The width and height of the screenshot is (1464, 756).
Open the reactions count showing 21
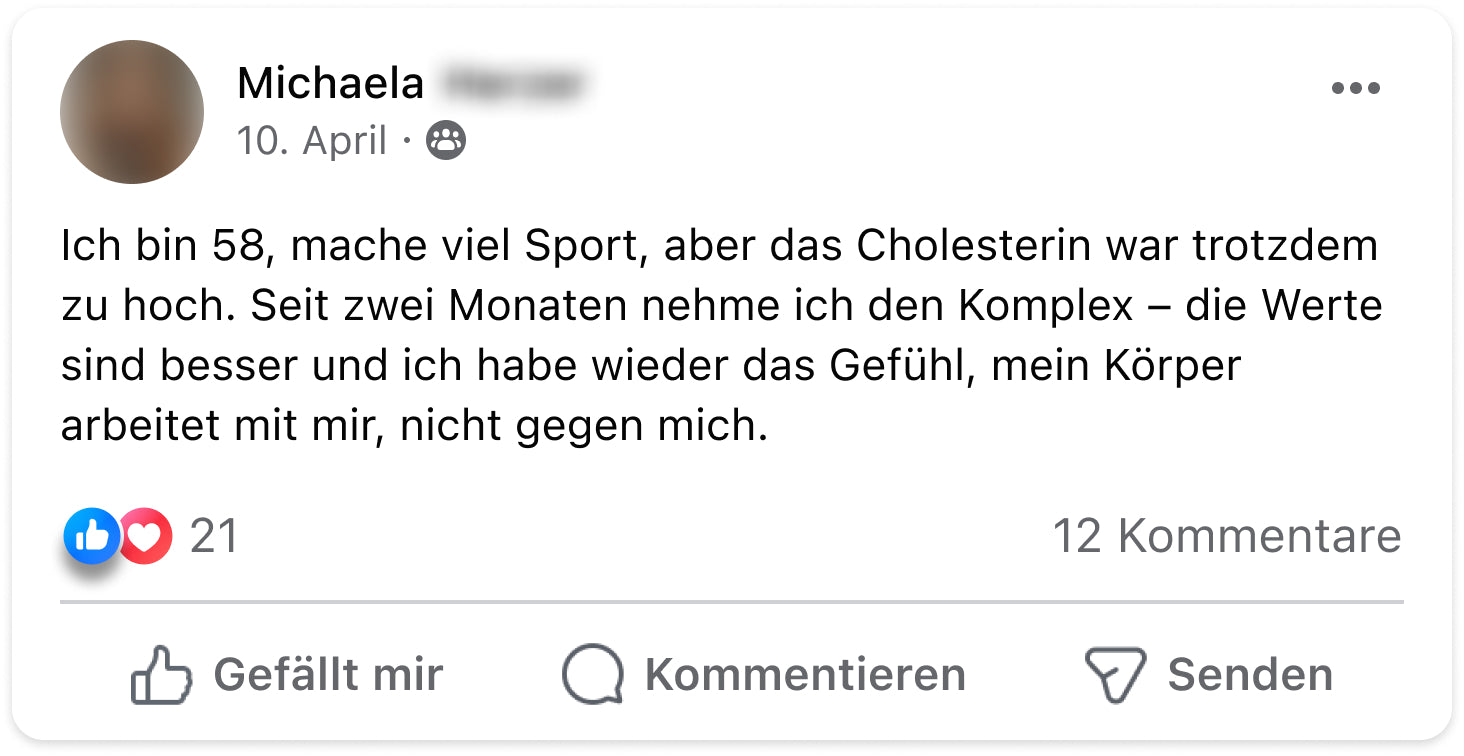tap(214, 537)
